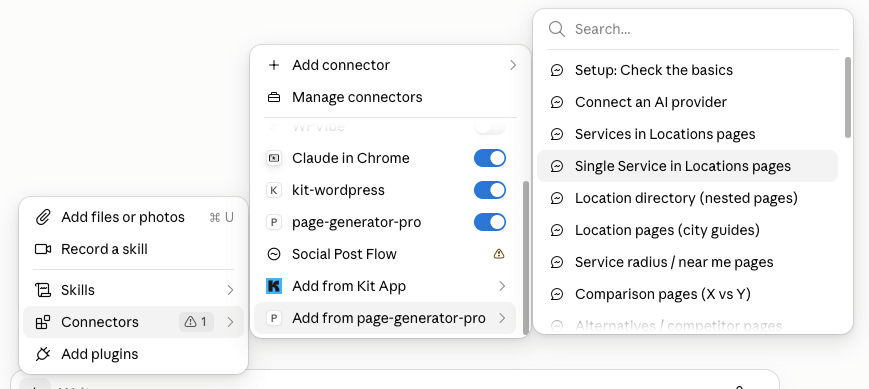Viewport: 869px width, 389px height.
Task: Click chat icon beside Location pages (city guides)
Action: tap(557, 230)
